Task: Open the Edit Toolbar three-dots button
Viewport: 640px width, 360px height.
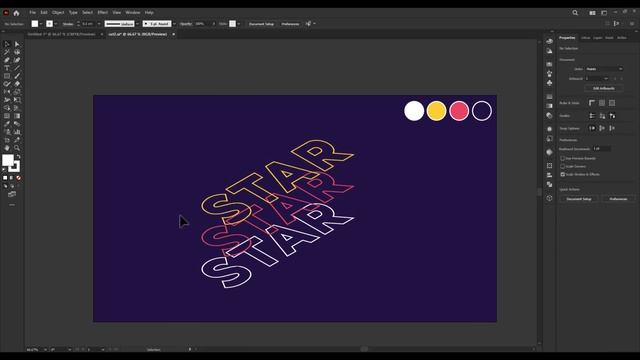Action: [12, 205]
